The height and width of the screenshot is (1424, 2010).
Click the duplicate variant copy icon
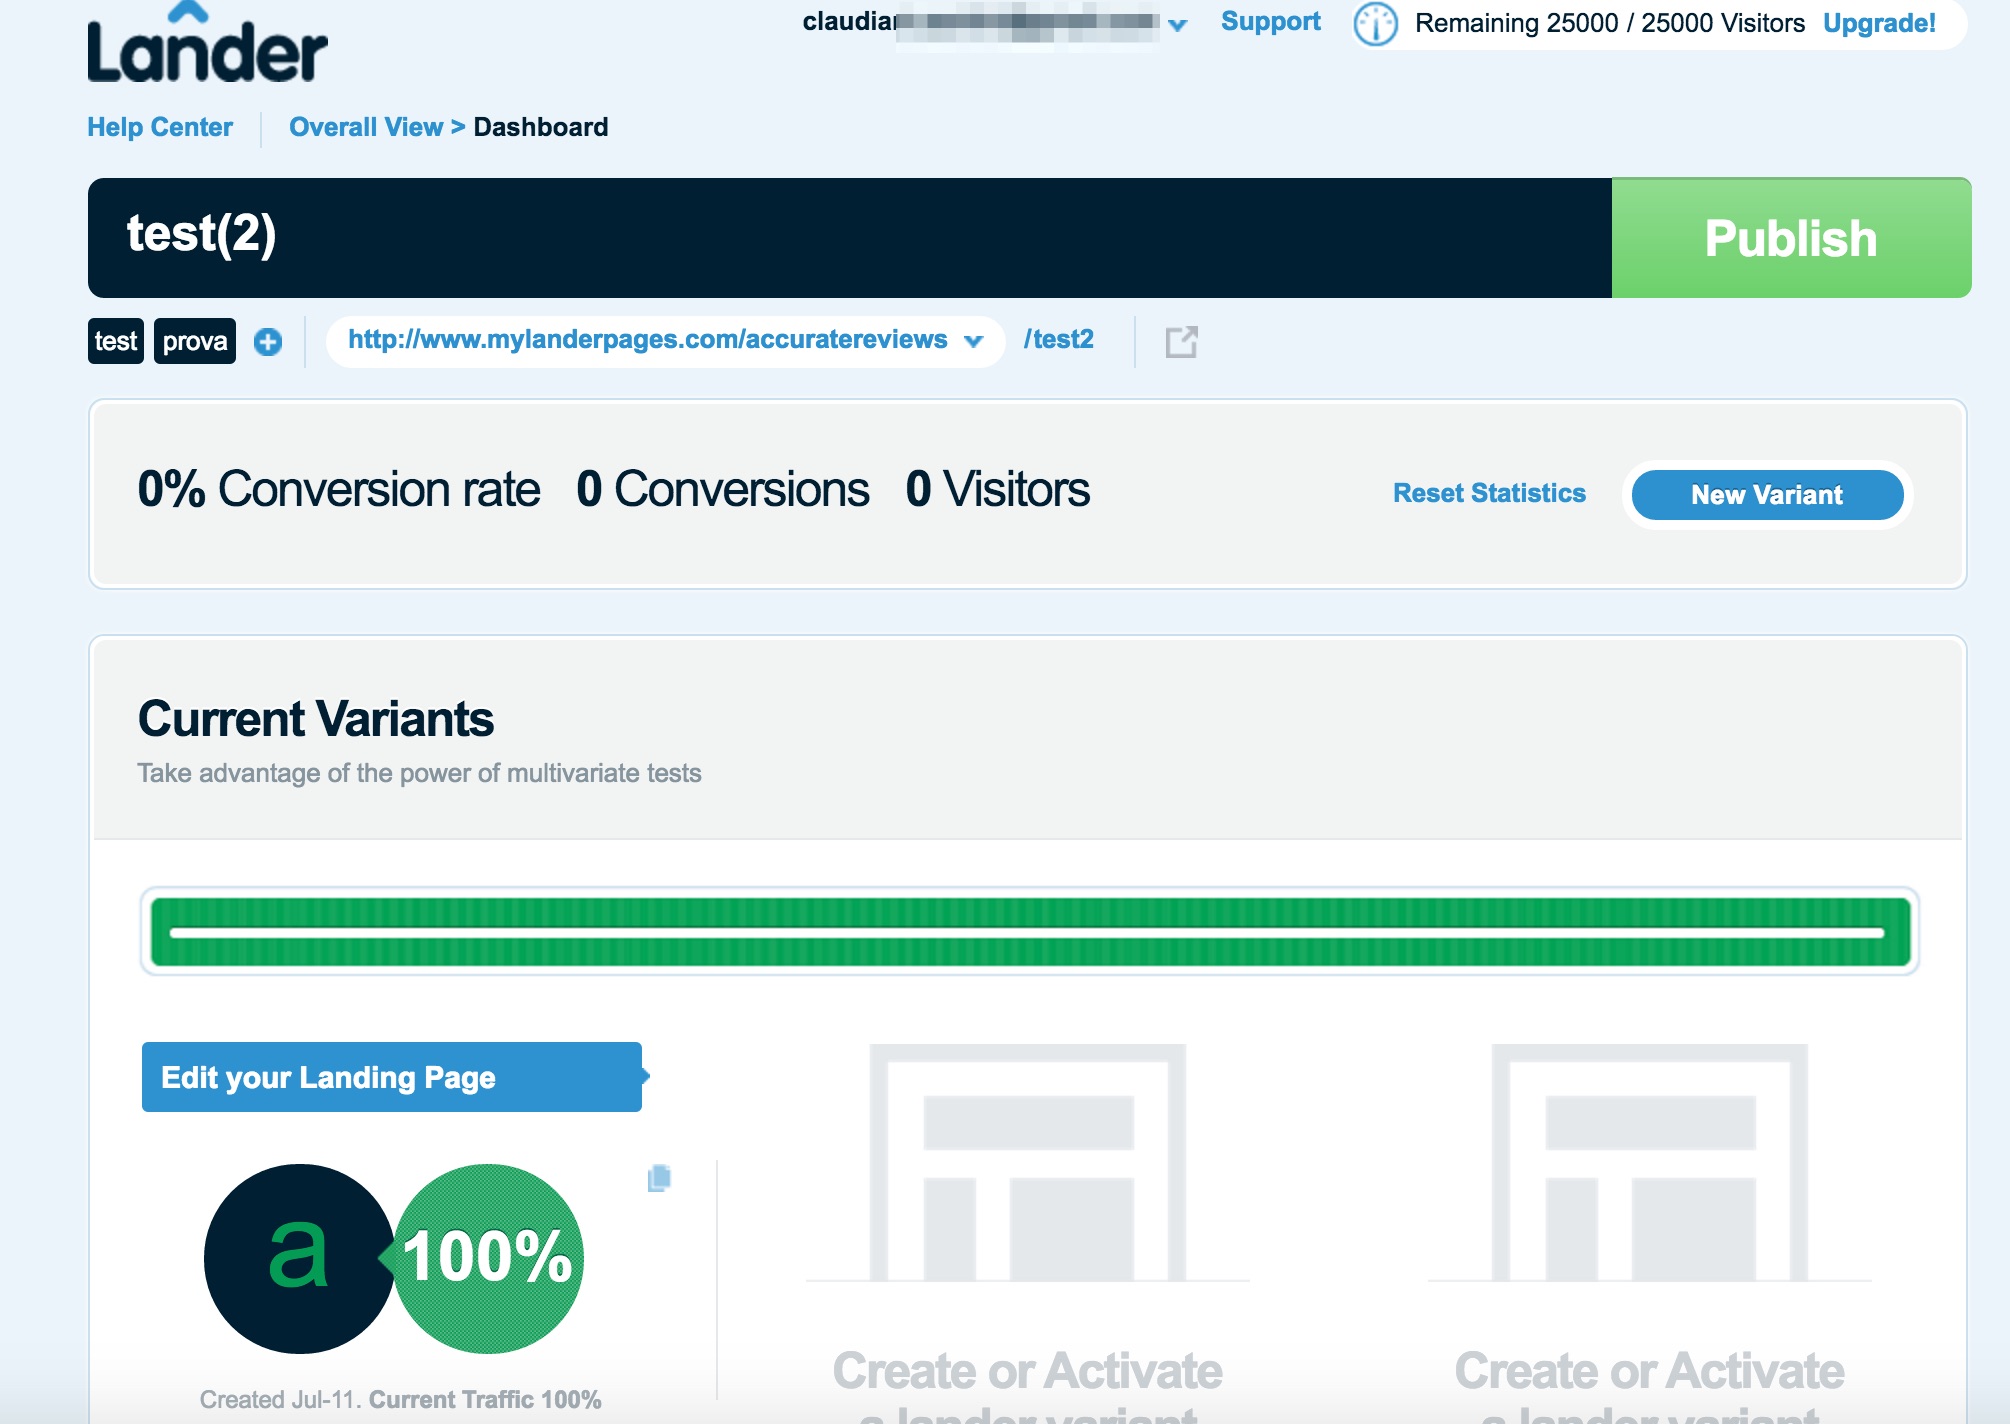pos(659,1178)
